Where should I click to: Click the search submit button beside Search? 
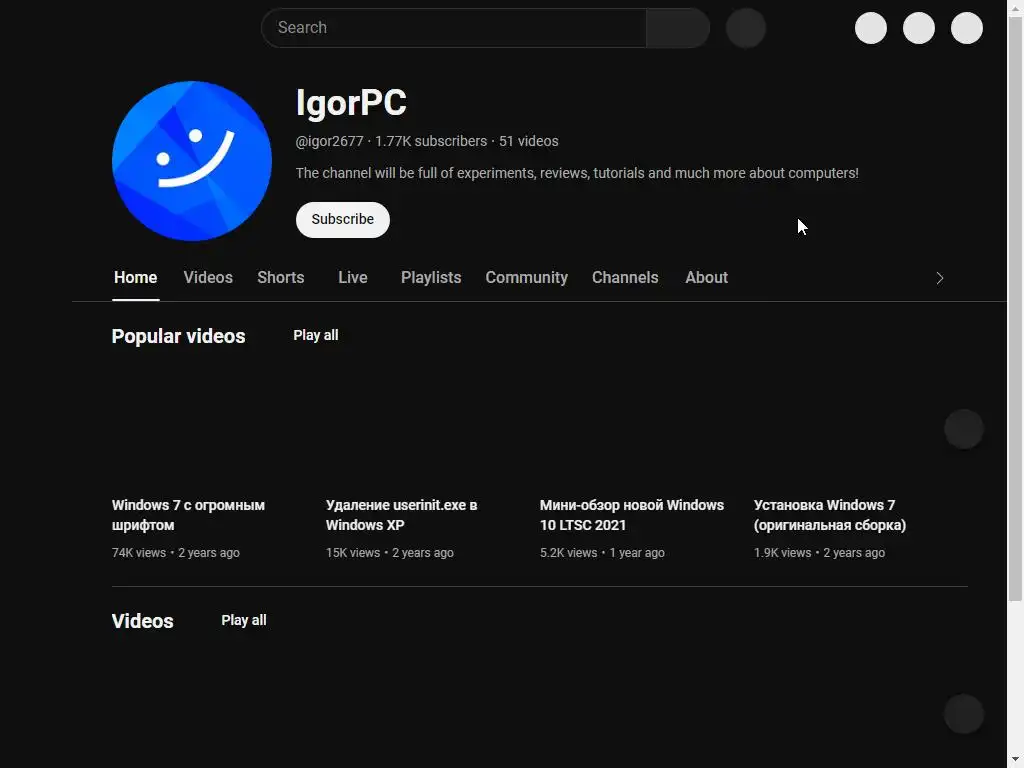pos(678,27)
